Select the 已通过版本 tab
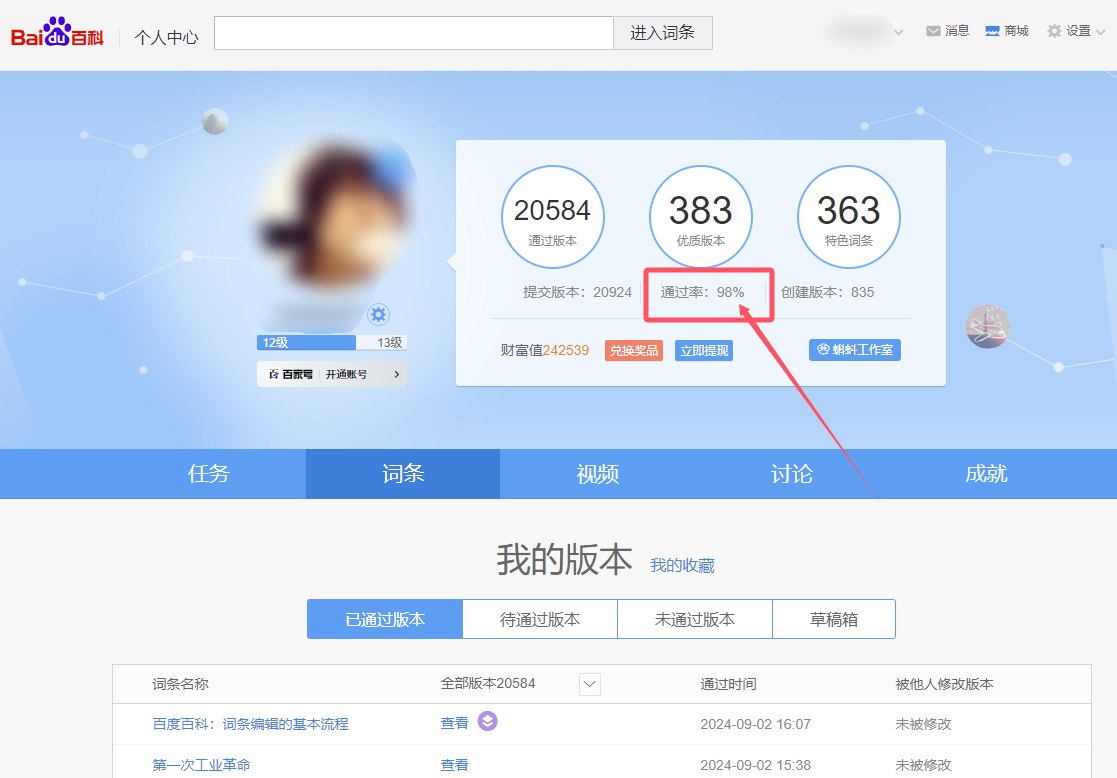 click(x=385, y=619)
